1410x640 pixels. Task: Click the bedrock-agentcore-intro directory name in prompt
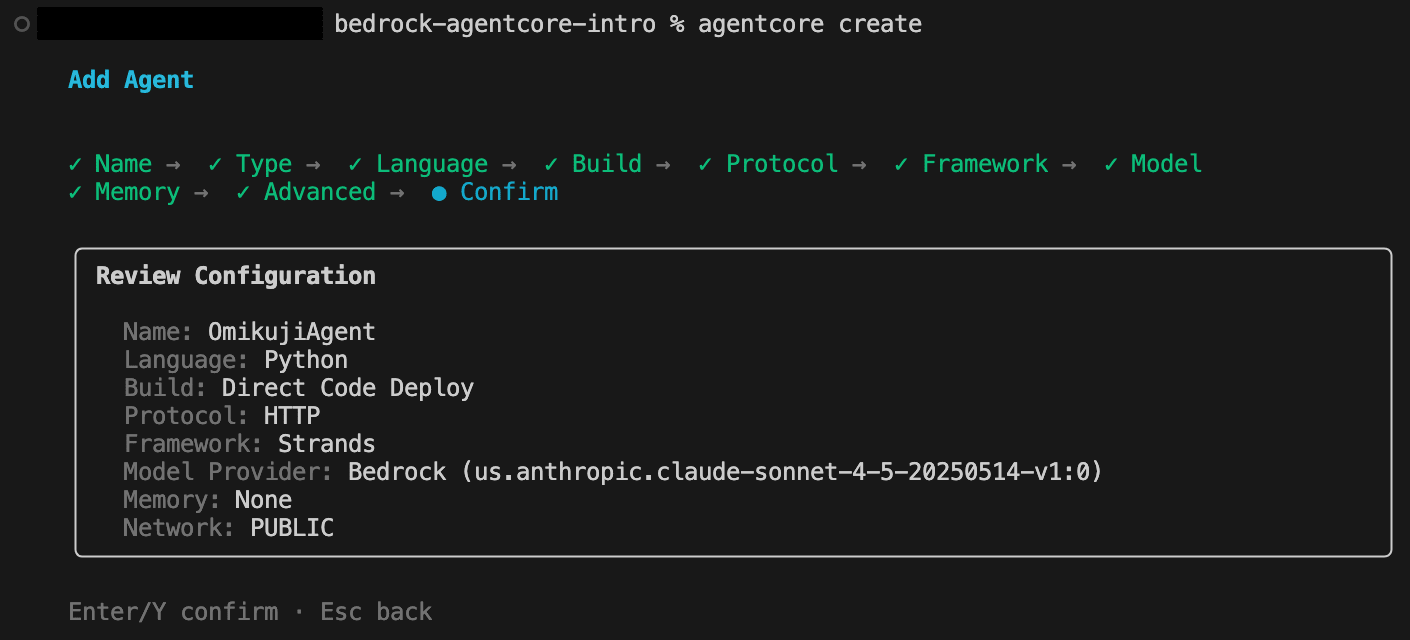pos(495,24)
